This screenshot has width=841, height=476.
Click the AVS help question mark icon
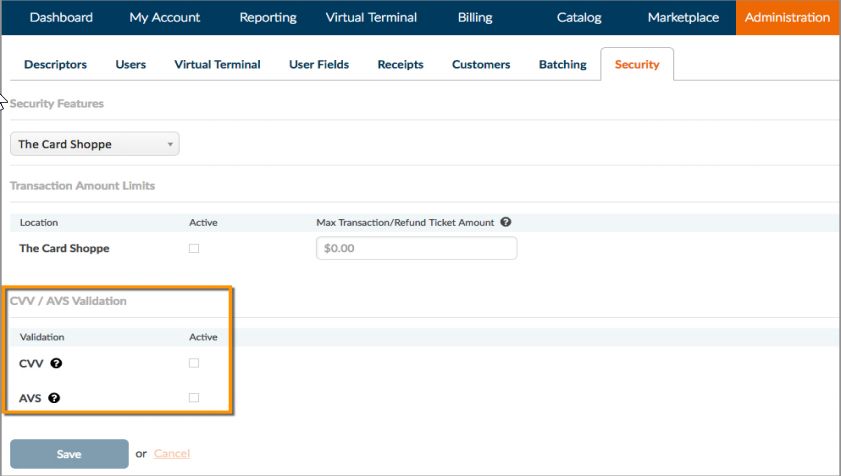coord(54,398)
